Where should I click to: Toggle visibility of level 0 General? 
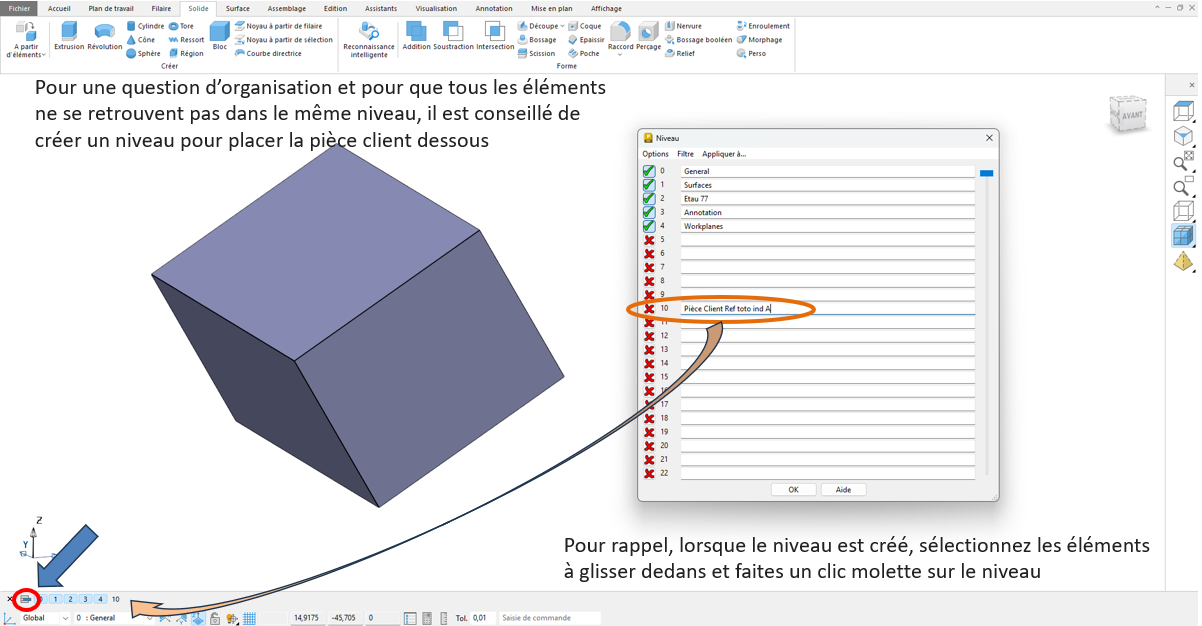pos(649,171)
